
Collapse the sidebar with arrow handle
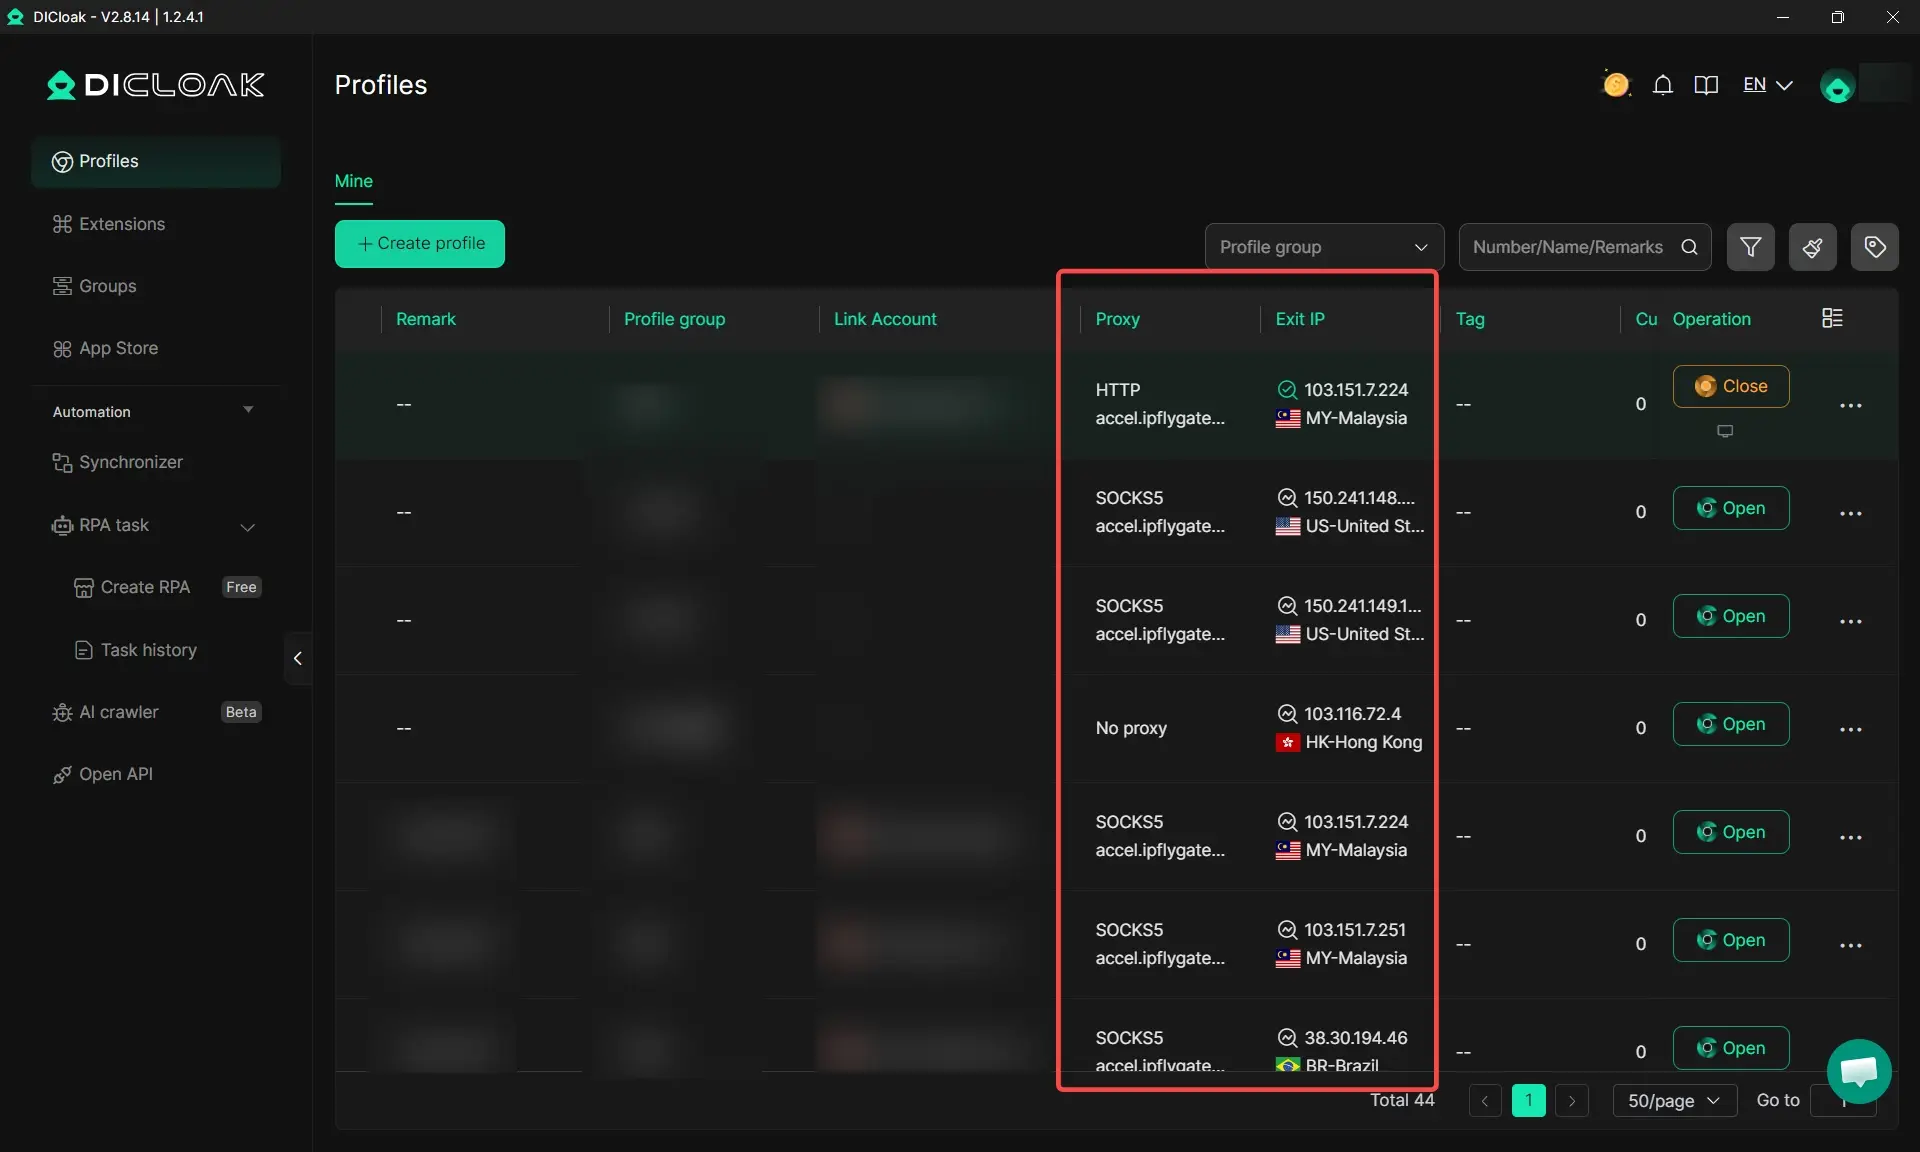pos(297,658)
